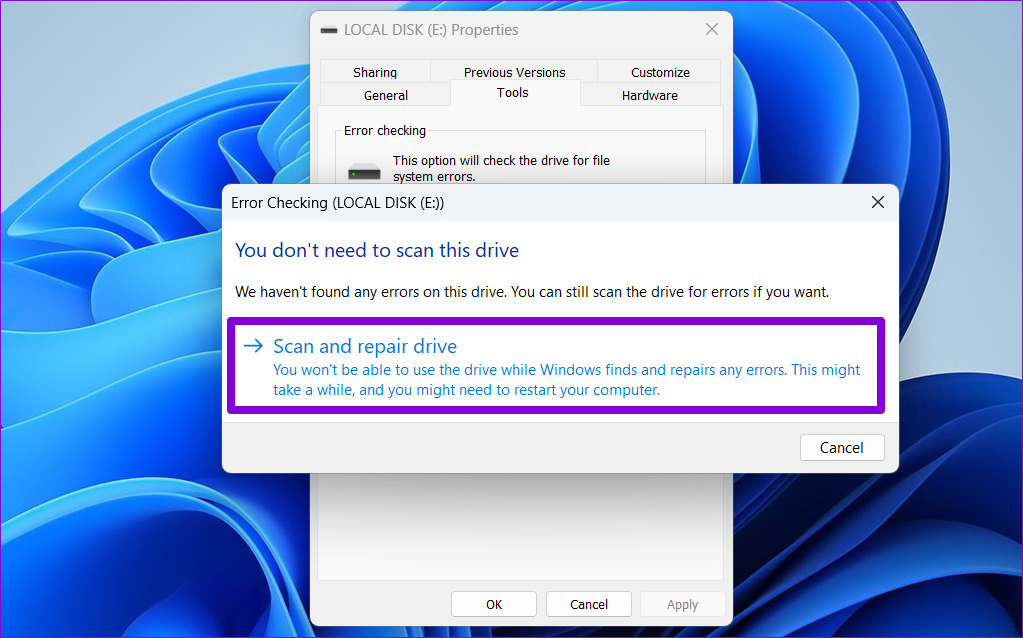The width and height of the screenshot is (1023, 638).
Task: Click Cancel in Properties window
Action: pos(588,604)
